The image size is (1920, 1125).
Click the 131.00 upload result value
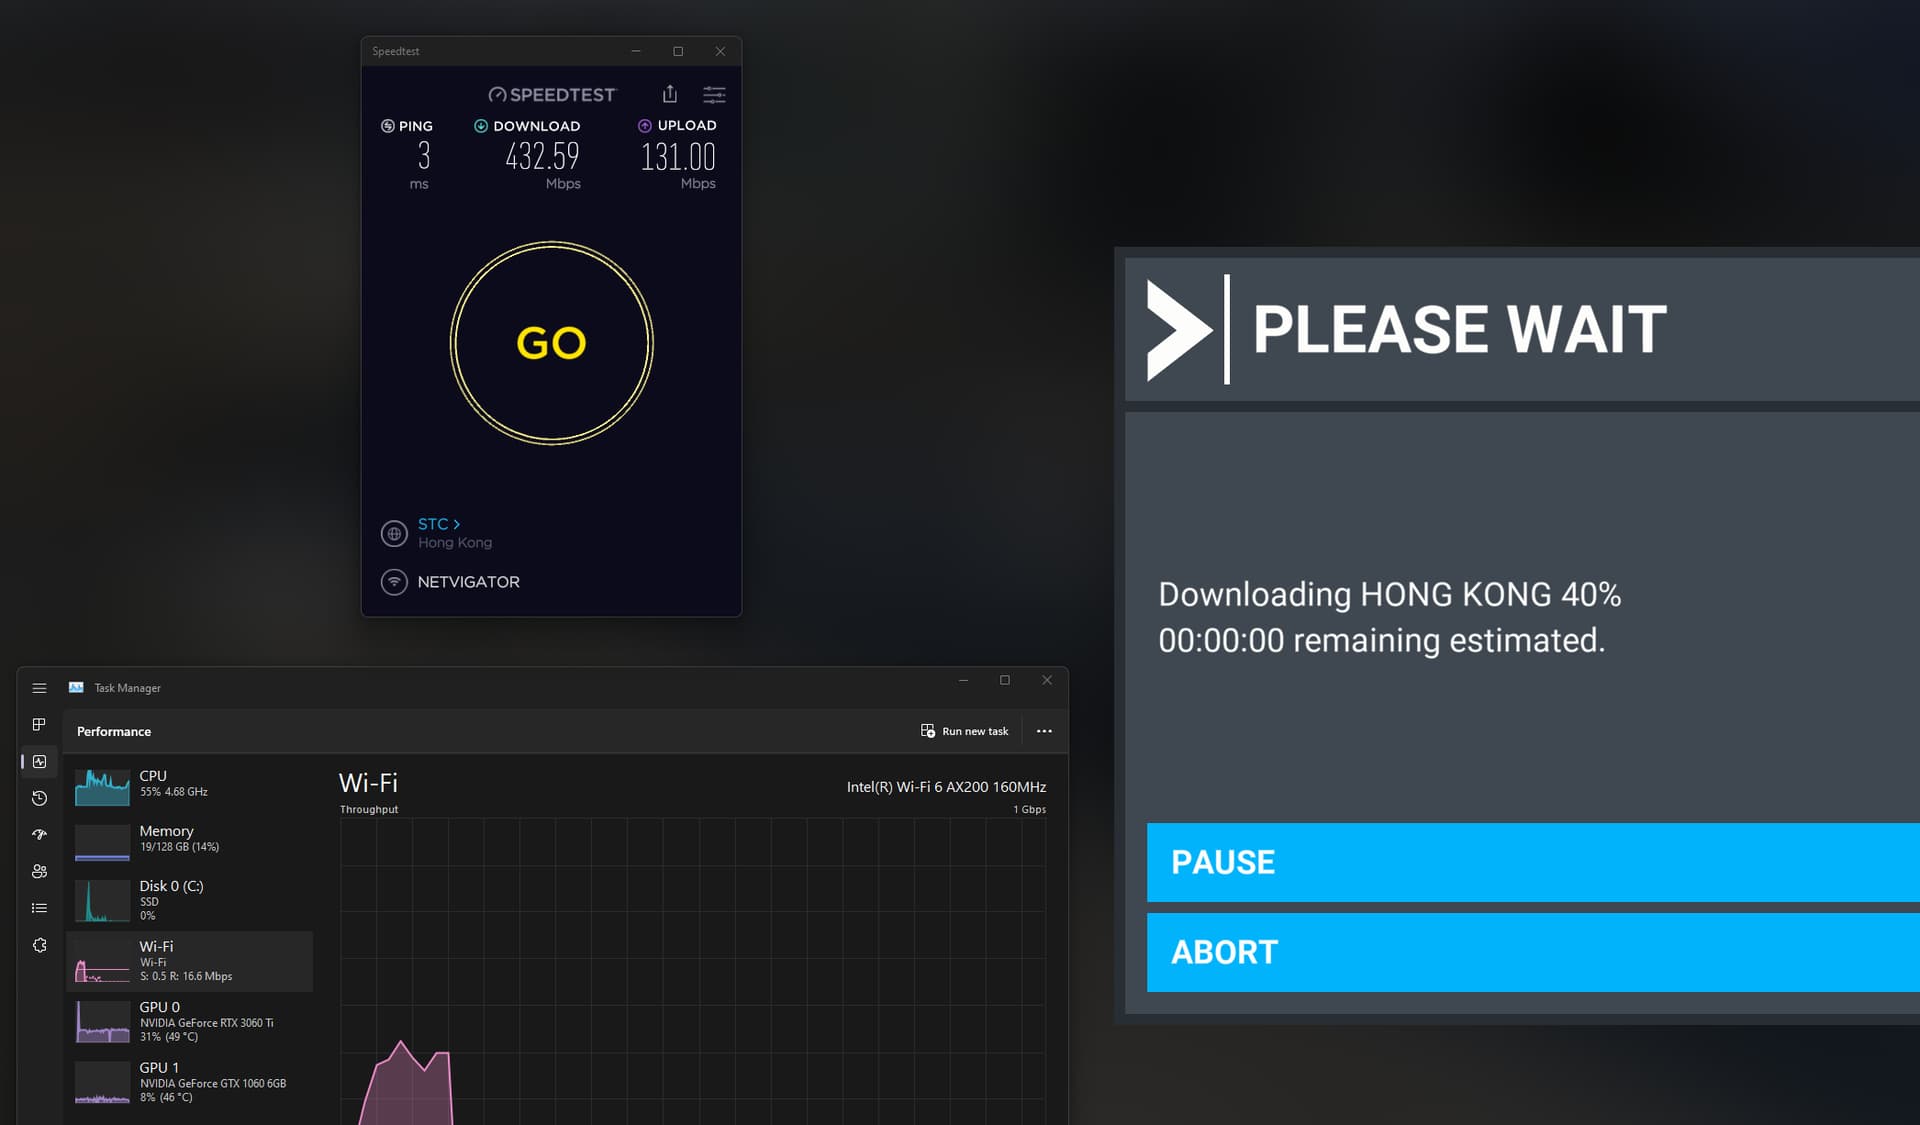(x=678, y=157)
